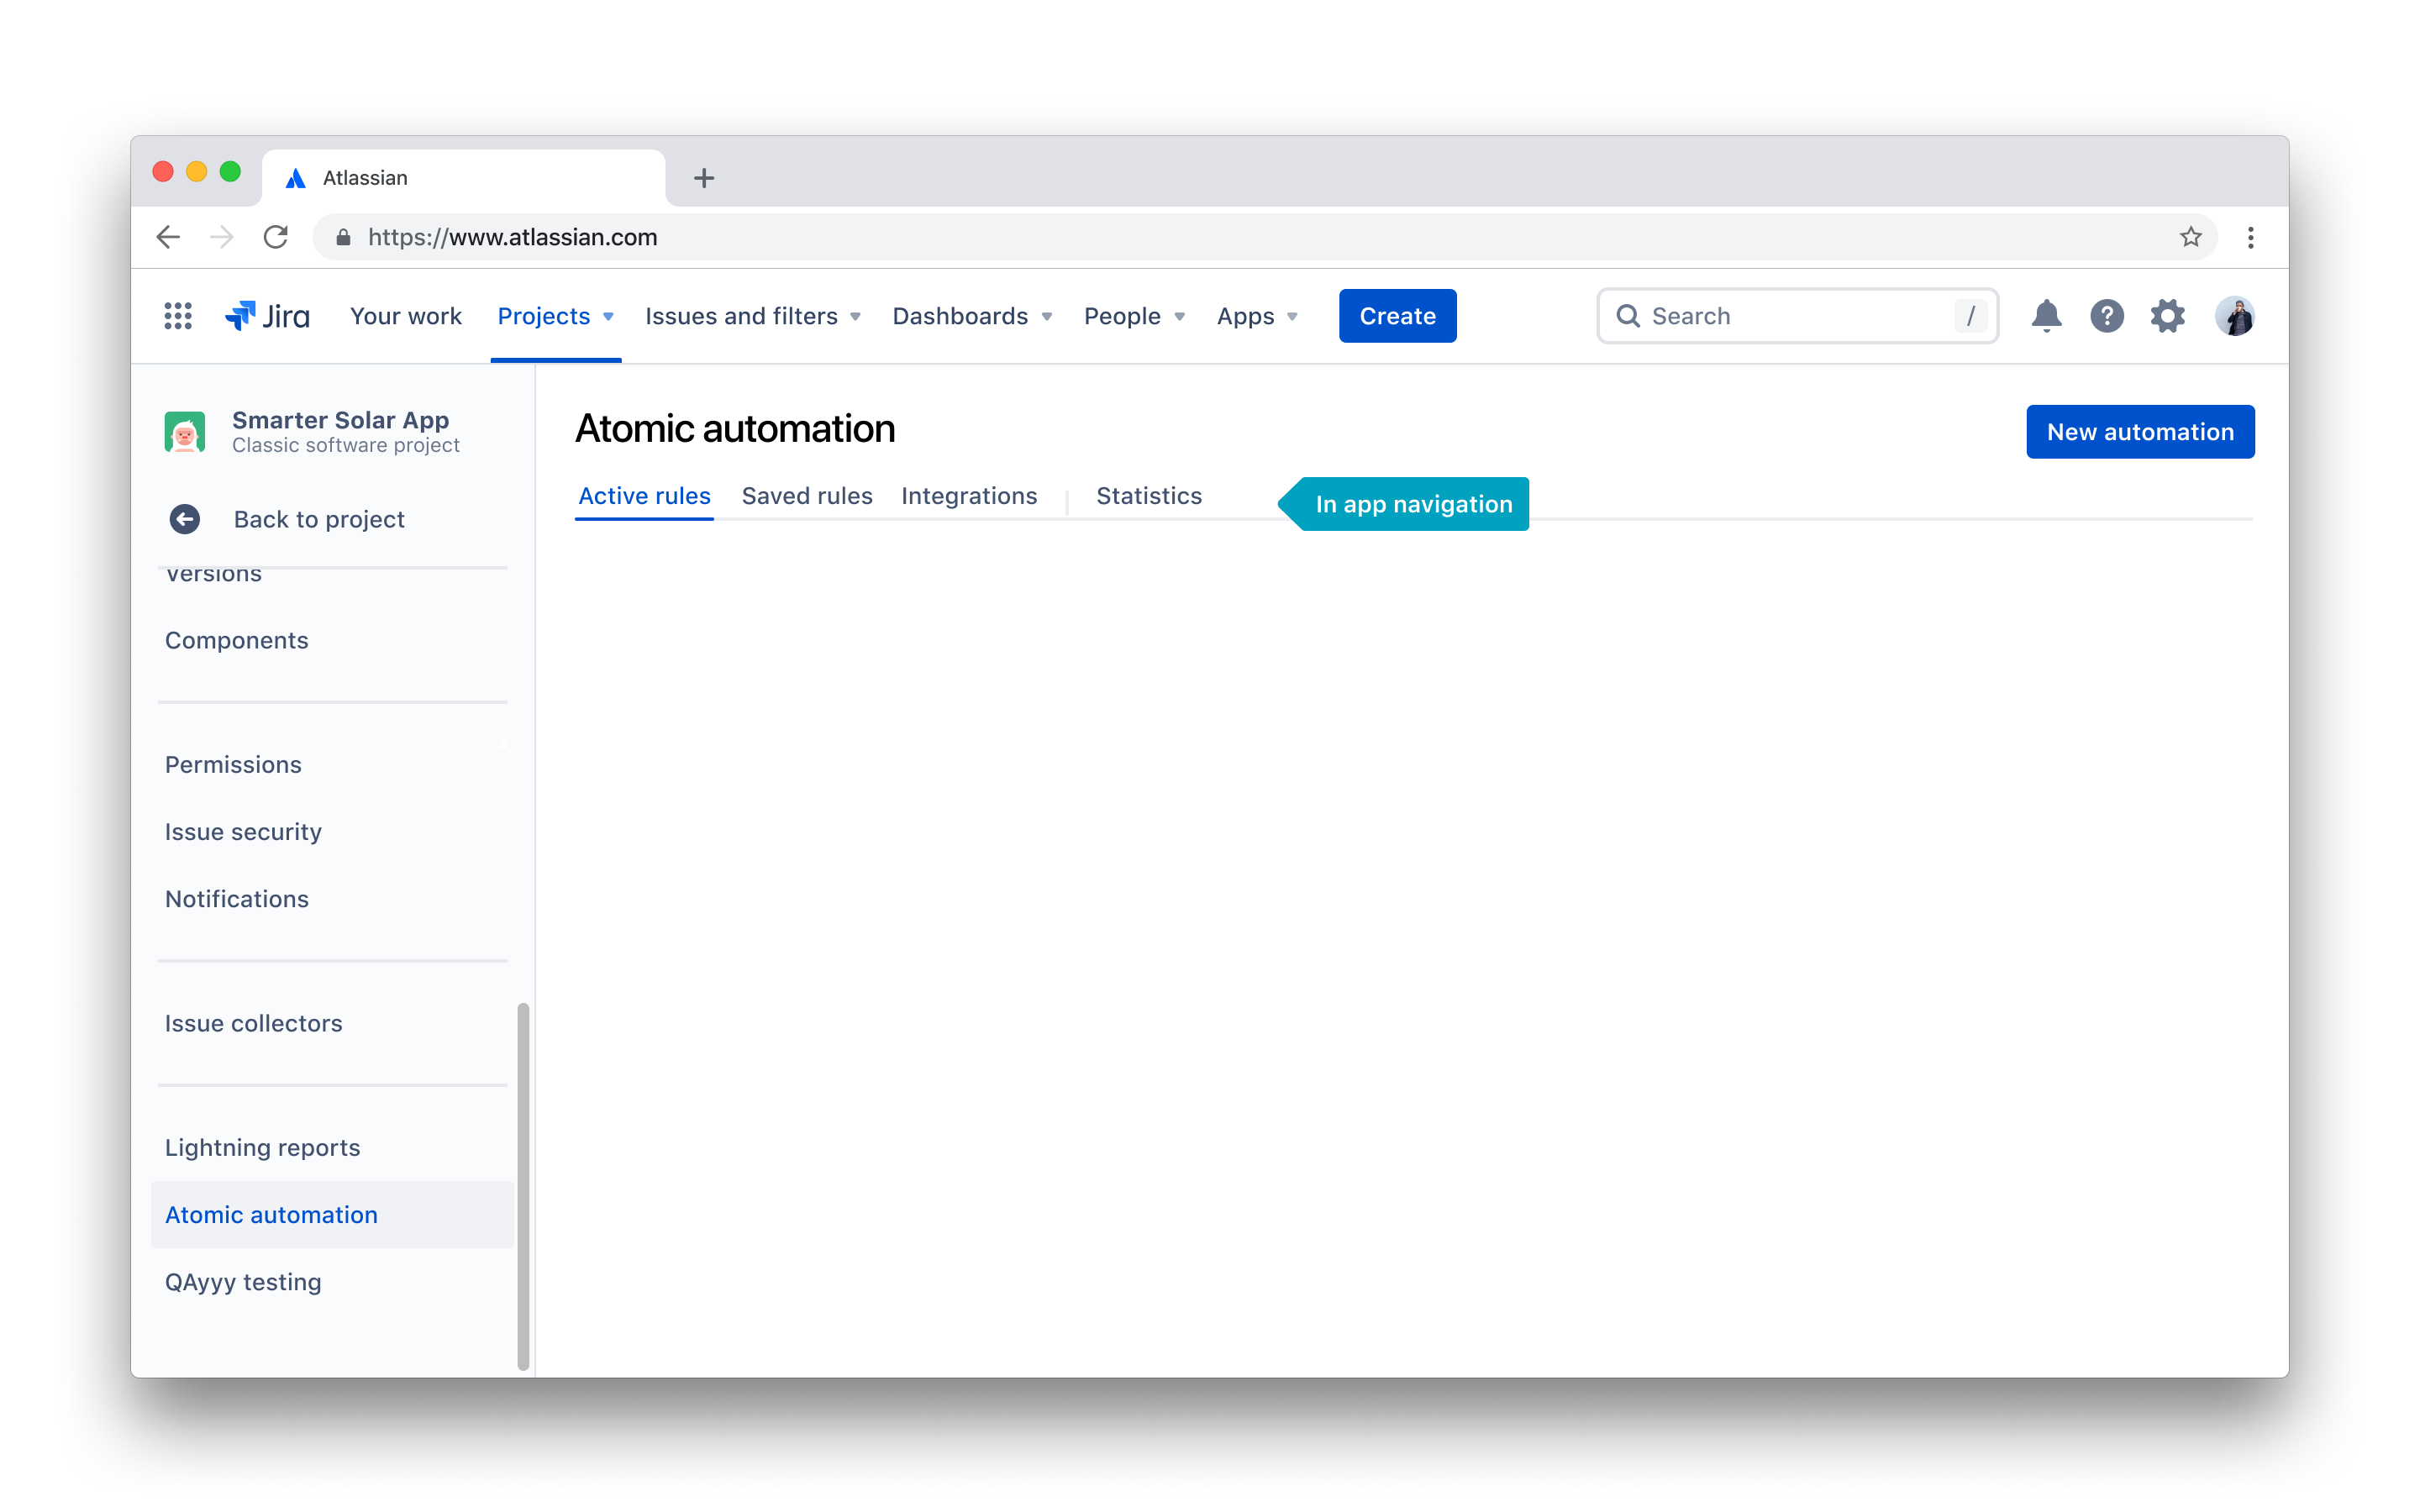Open the app switcher grid icon
The image size is (2420, 1512).
pos(178,316)
